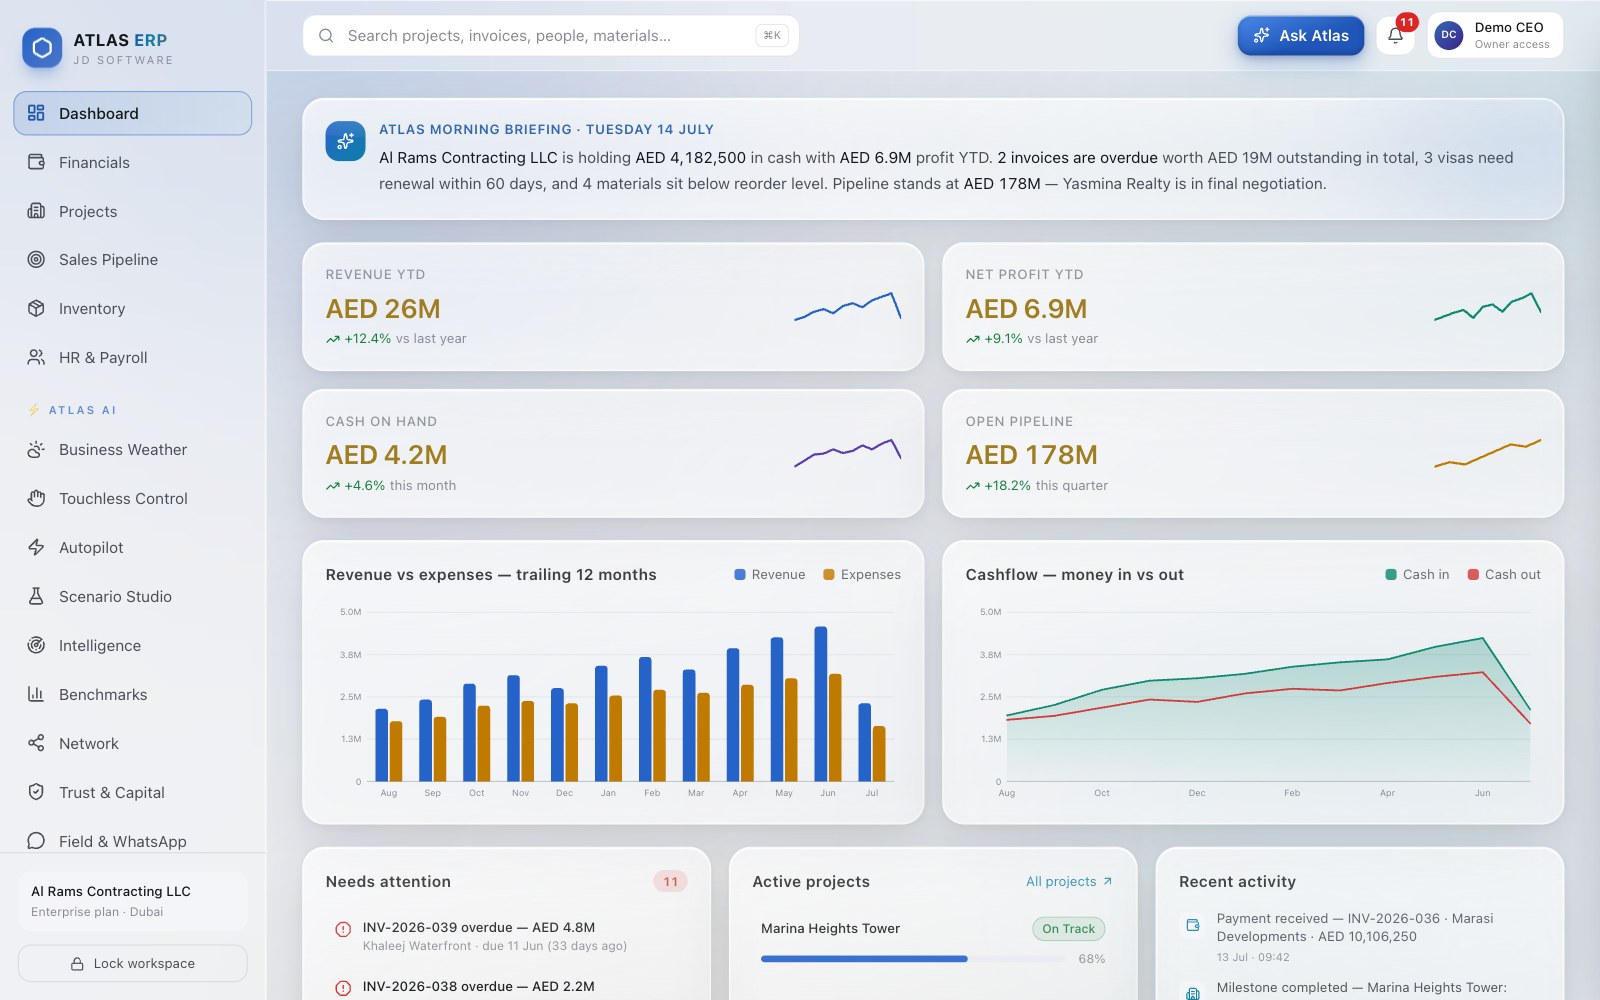This screenshot has height=1000, width=1600.
Task: Toggle the Cash out legend item
Action: 1504,574
